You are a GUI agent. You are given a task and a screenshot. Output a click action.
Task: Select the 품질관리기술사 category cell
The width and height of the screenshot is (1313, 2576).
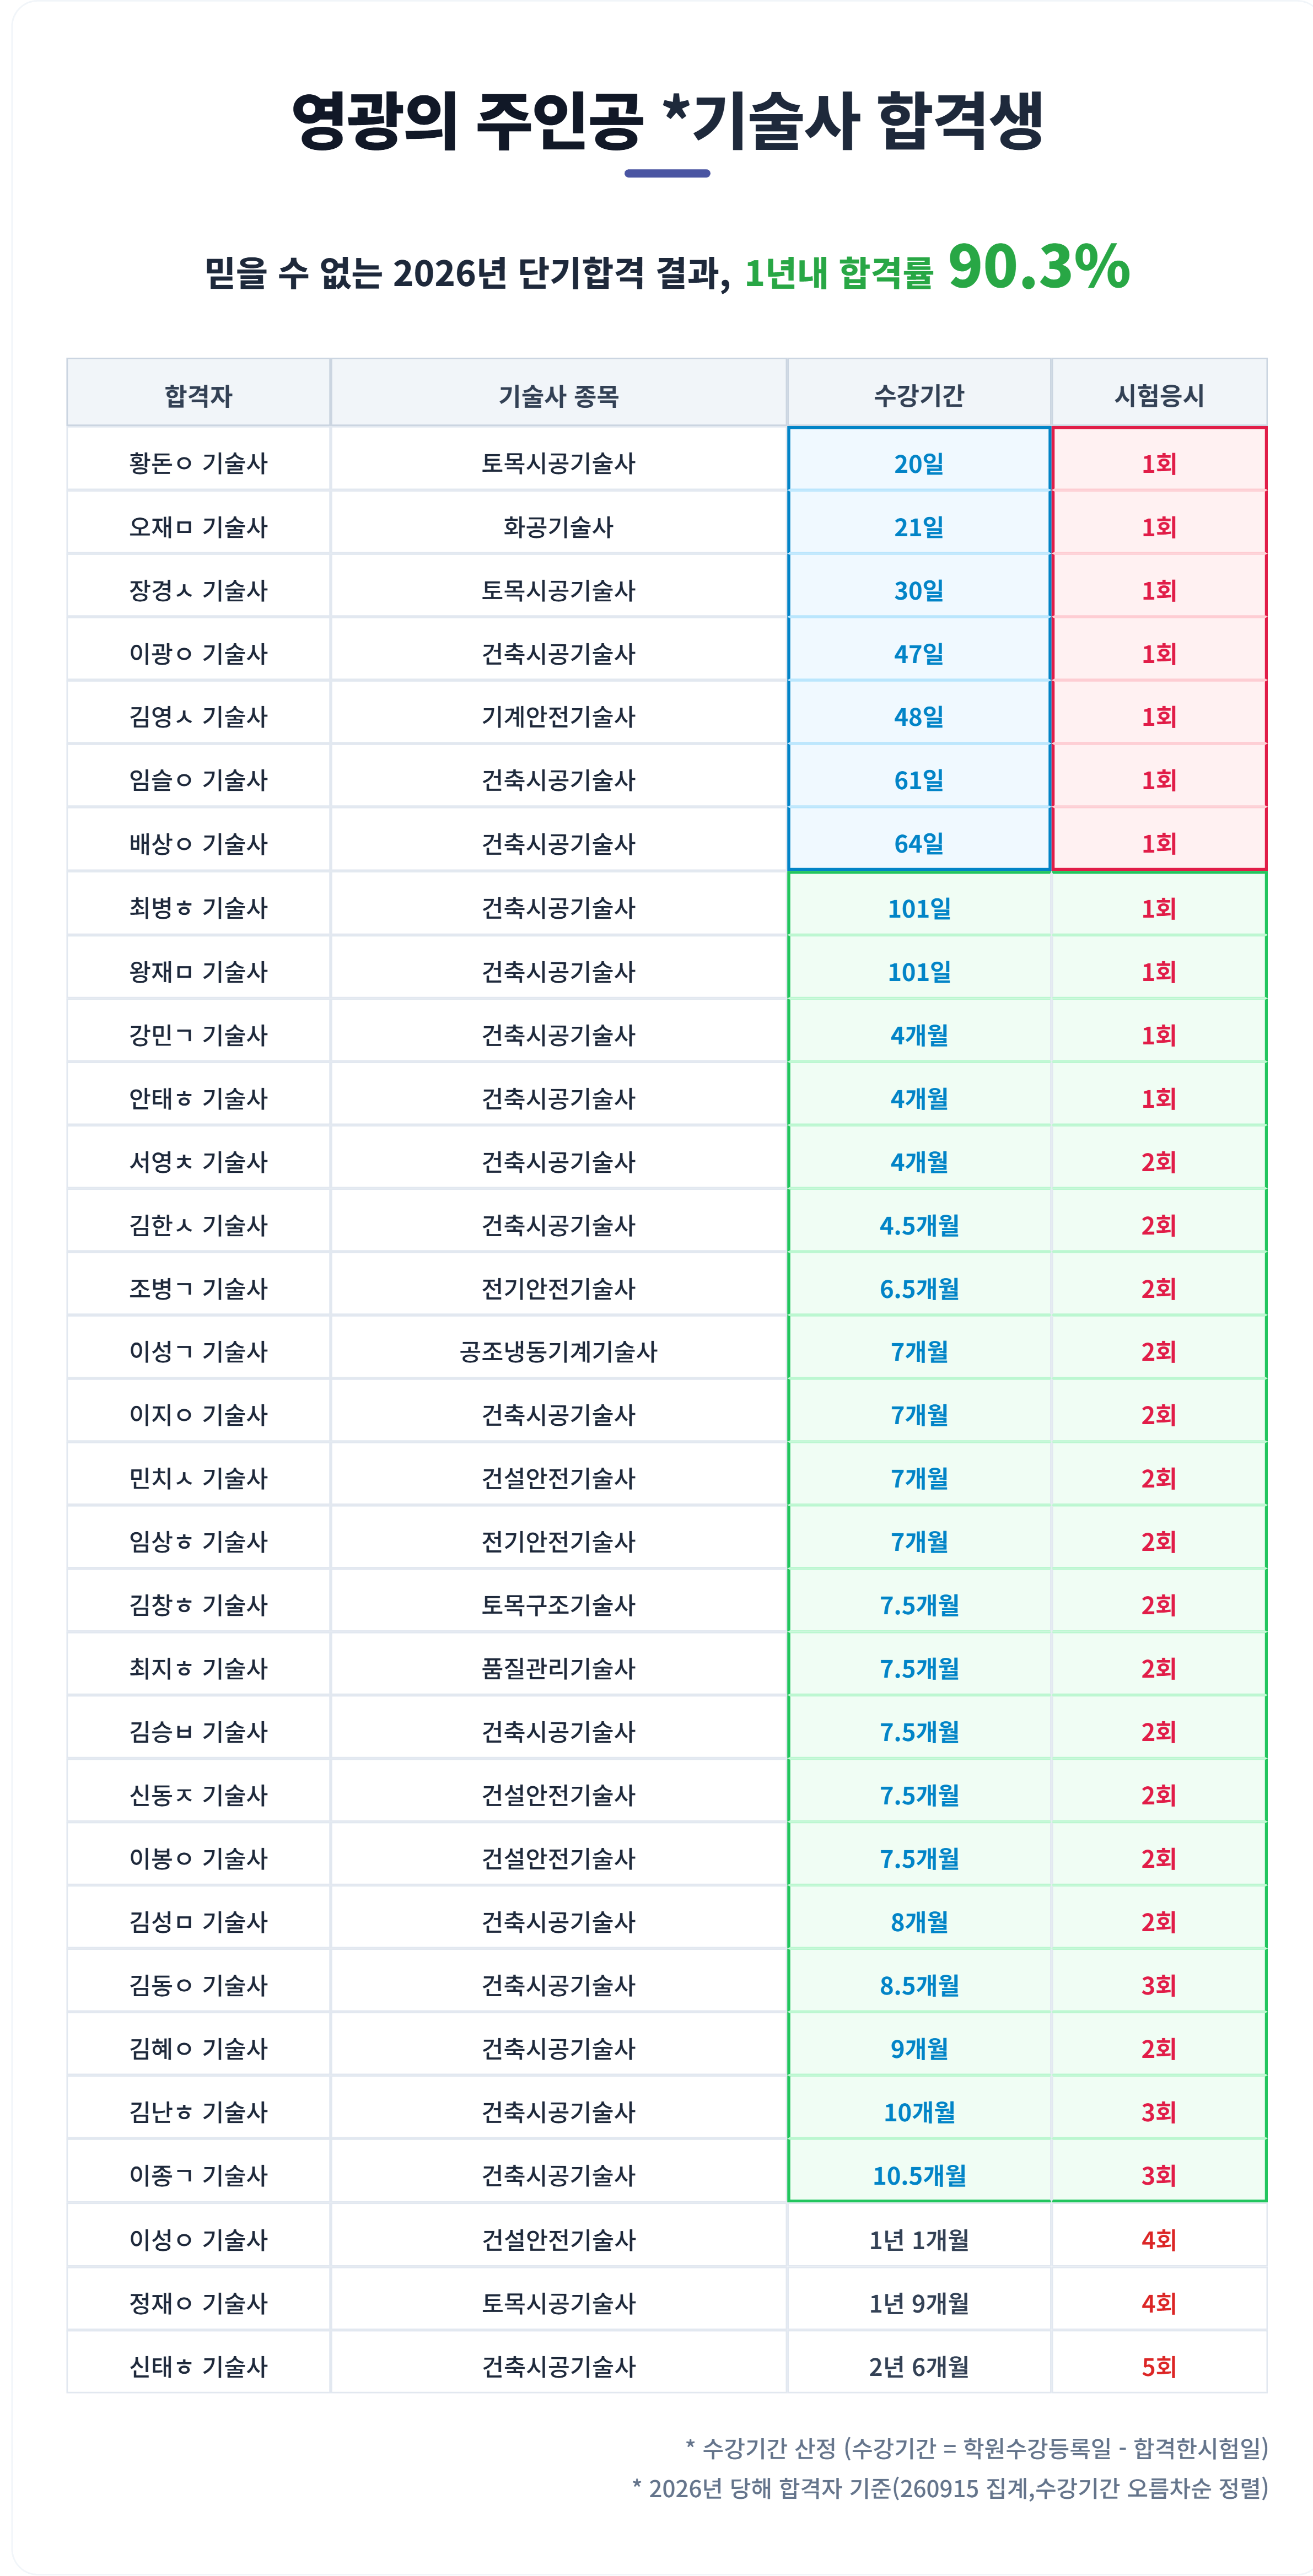(x=559, y=1668)
